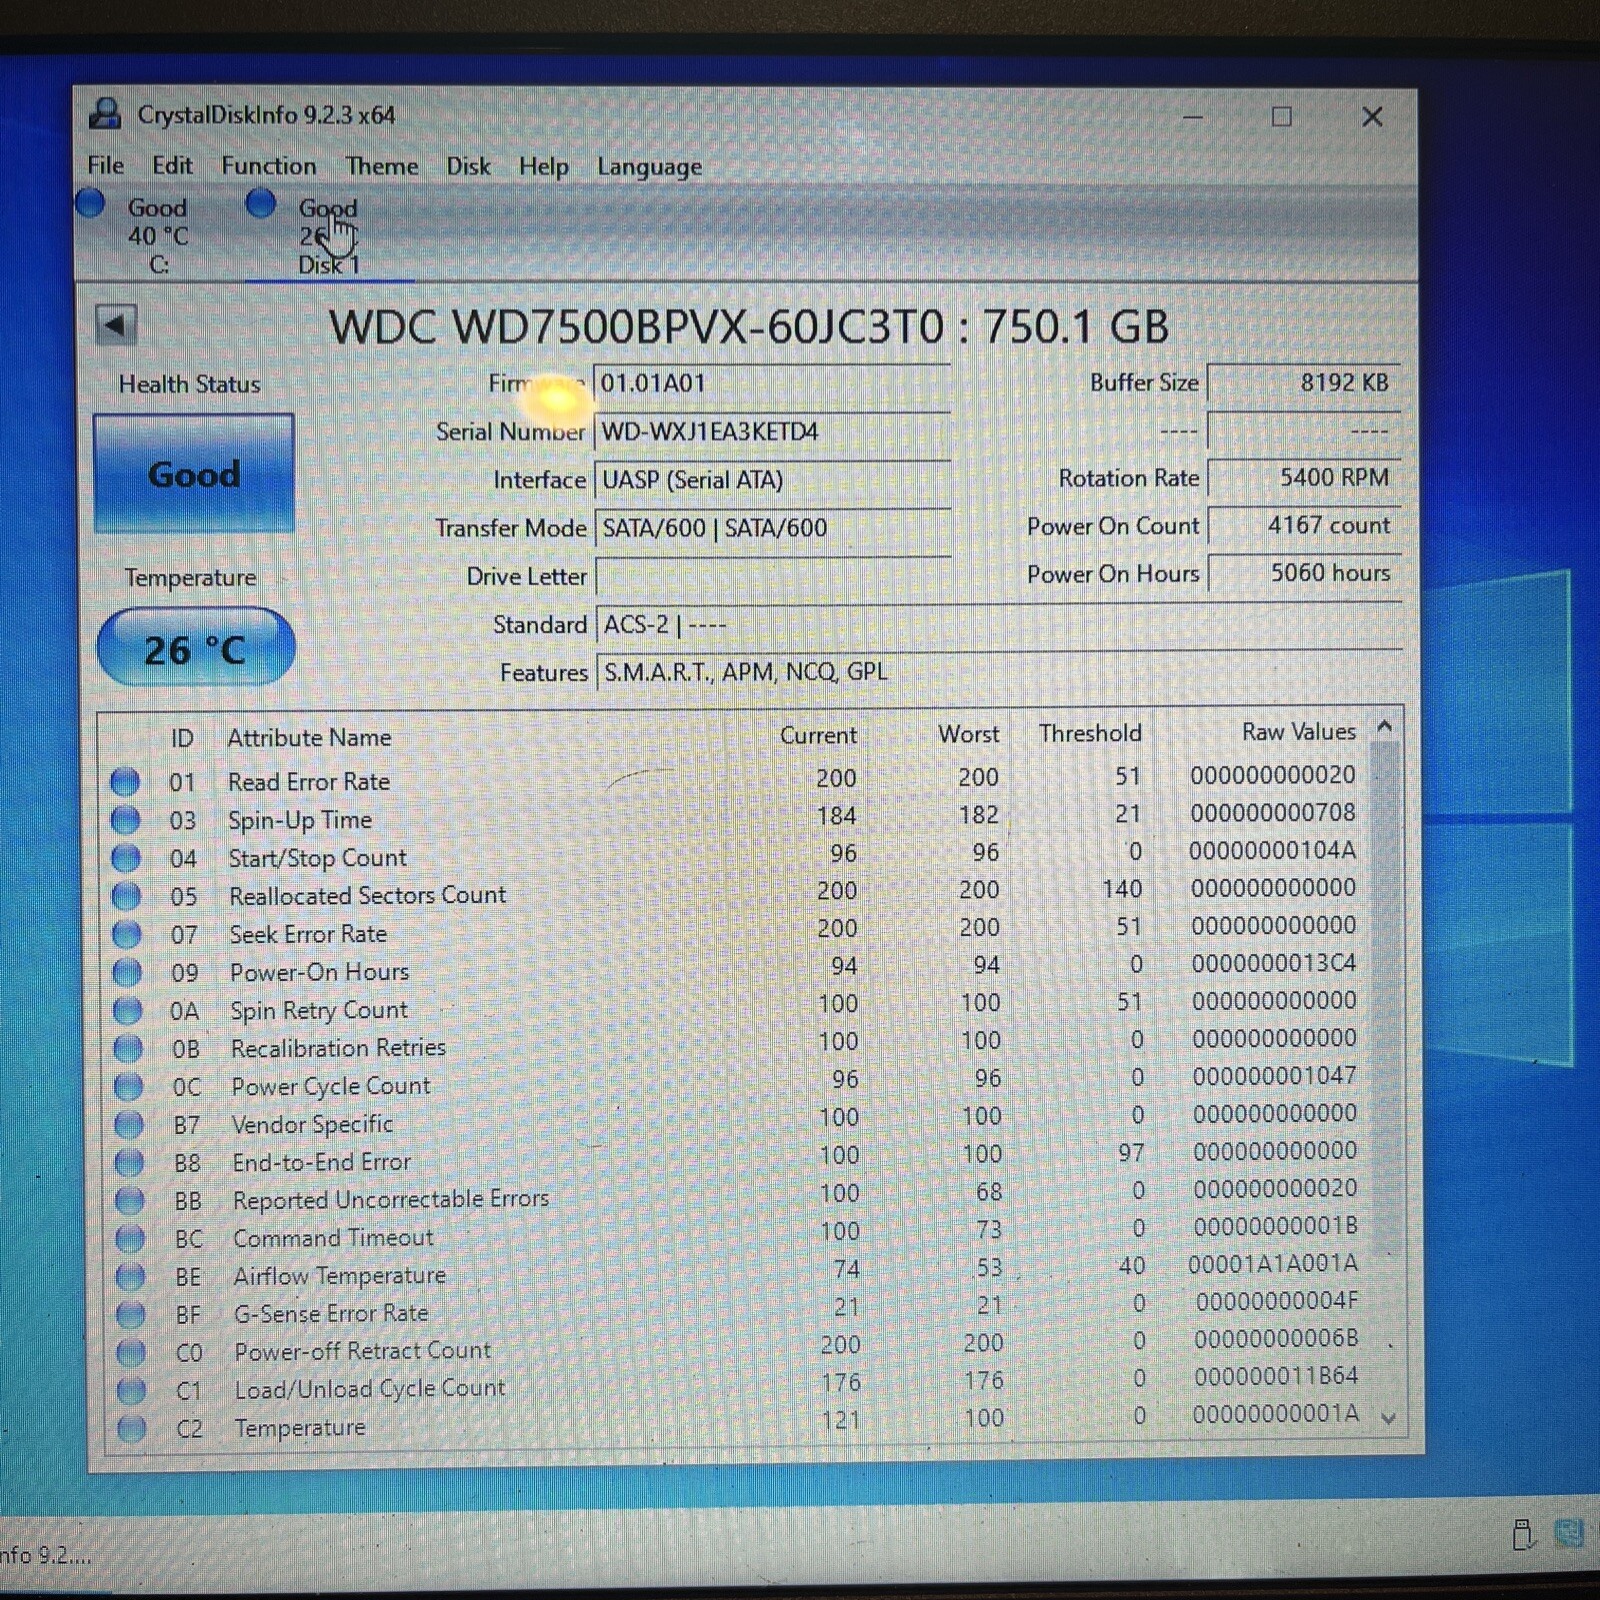1600x1600 pixels.
Task: Maximize the CrystalDiskInfo window
Action: [x=1281, y=117]
